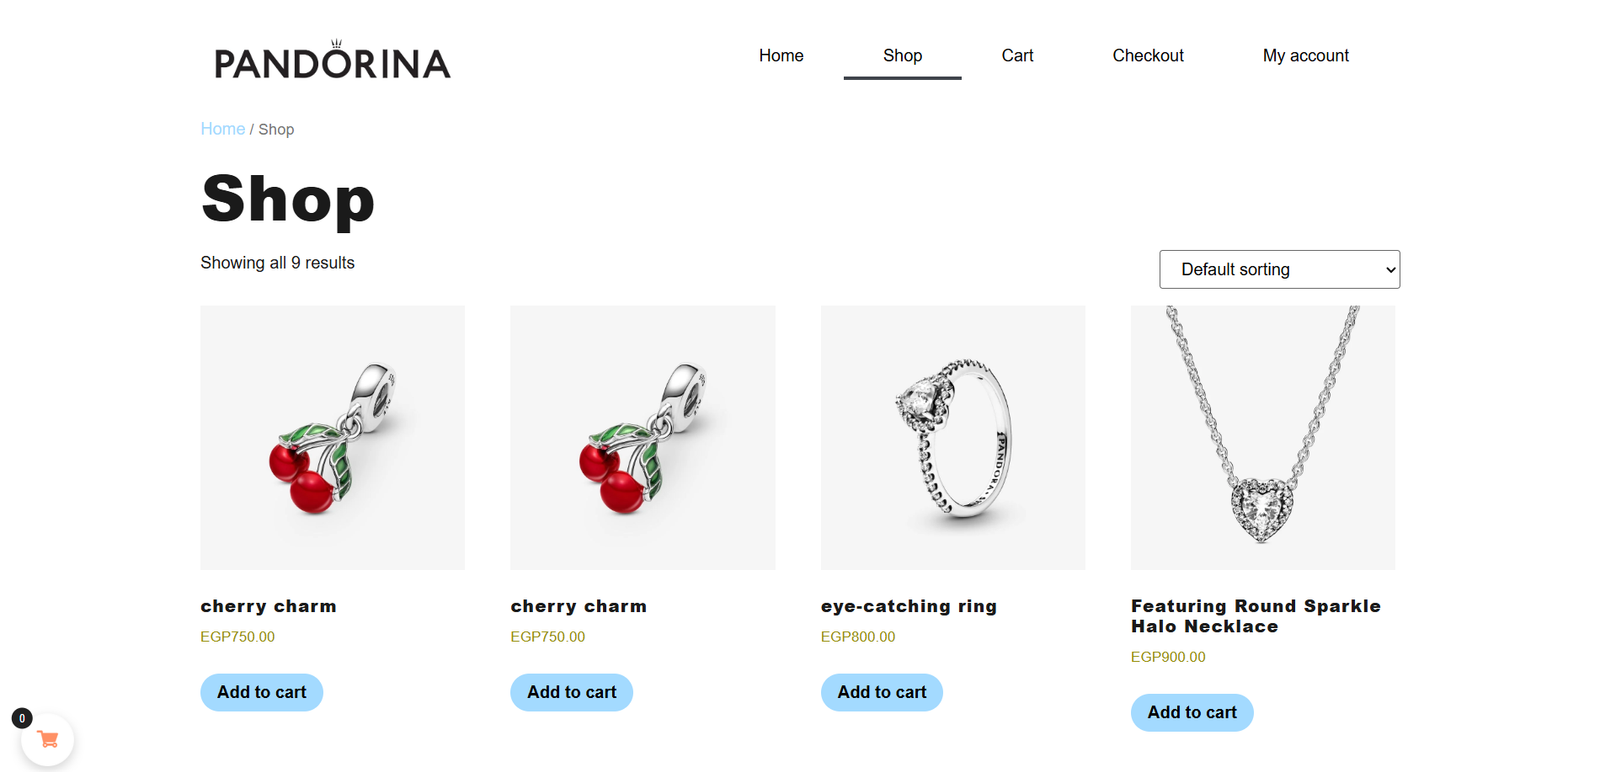Add the Sparkle Halo Necklace to cart
Viewport: 1600px width, 772px height.
pyautogui.click(x=1191, y=712)
